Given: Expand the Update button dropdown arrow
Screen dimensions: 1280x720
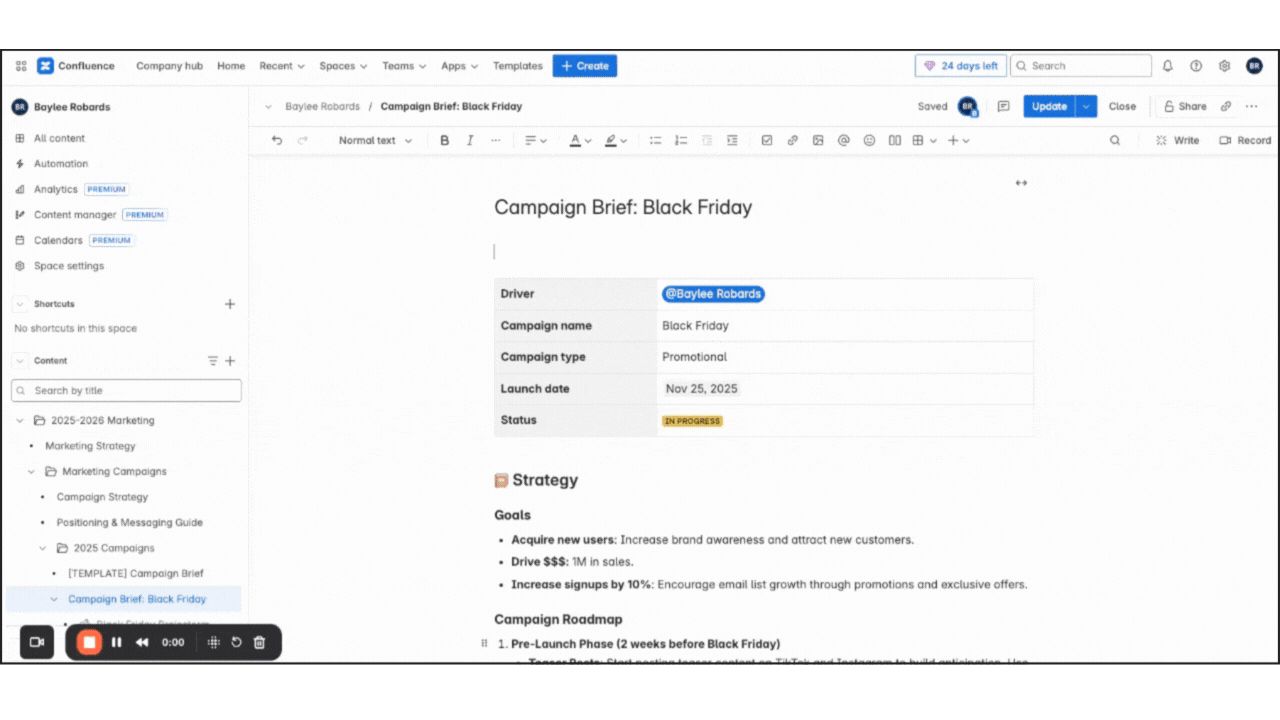Looking at the screenshot, I should coord(1086,106).
